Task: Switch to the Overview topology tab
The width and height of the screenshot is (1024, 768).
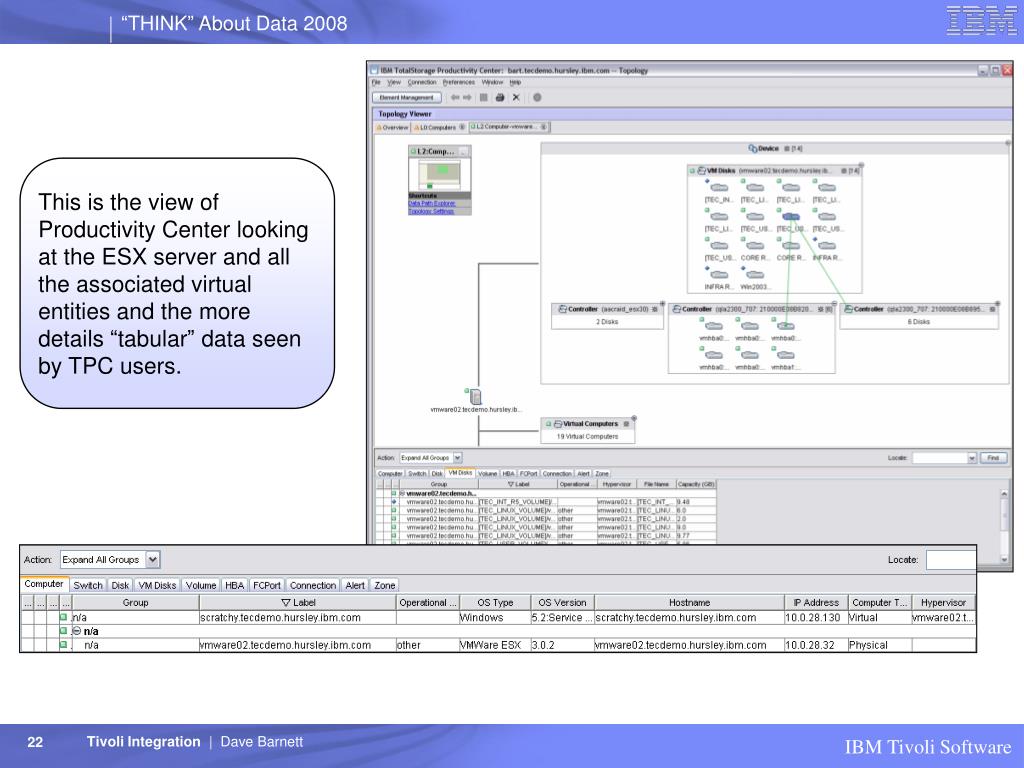Action: pos(392,127)
